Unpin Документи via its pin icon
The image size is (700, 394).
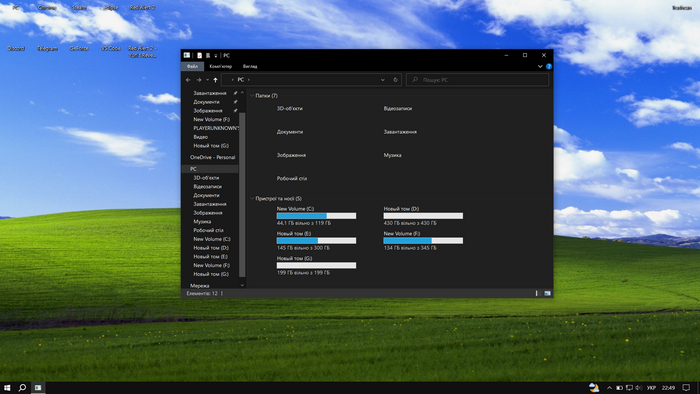(x=235, y=102)
